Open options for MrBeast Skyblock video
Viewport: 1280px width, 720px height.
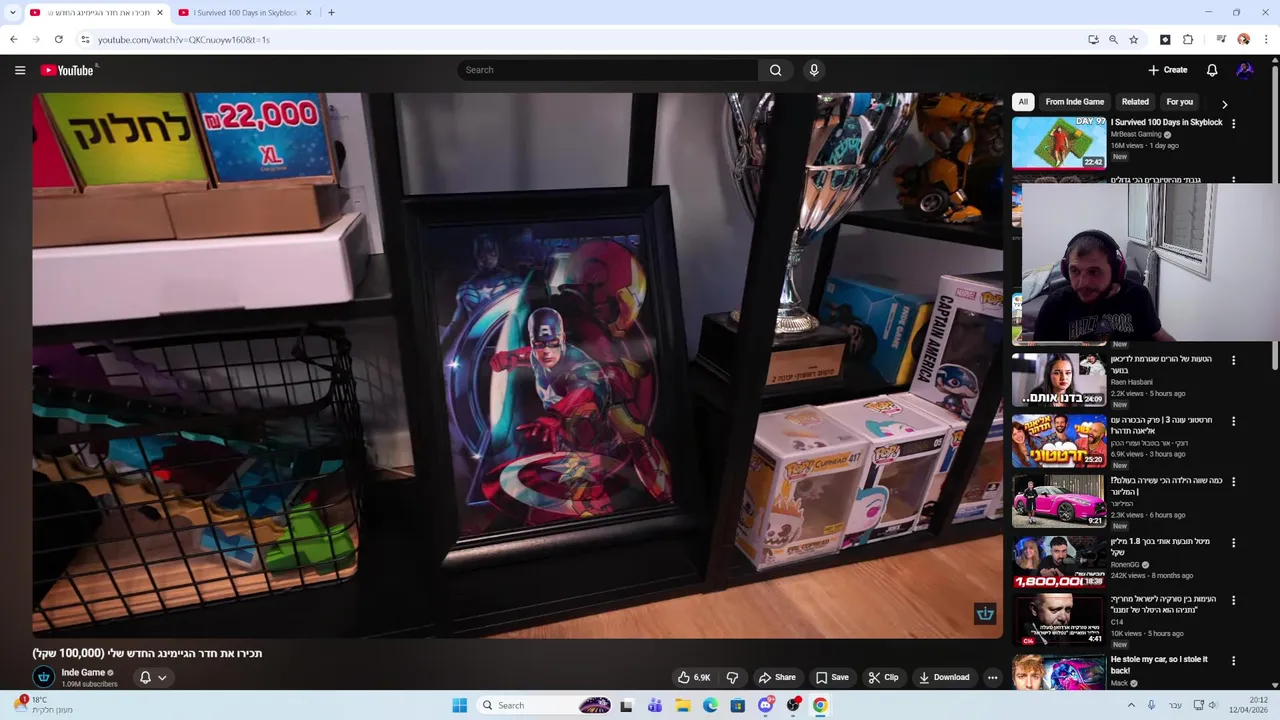click(1233, 123)
